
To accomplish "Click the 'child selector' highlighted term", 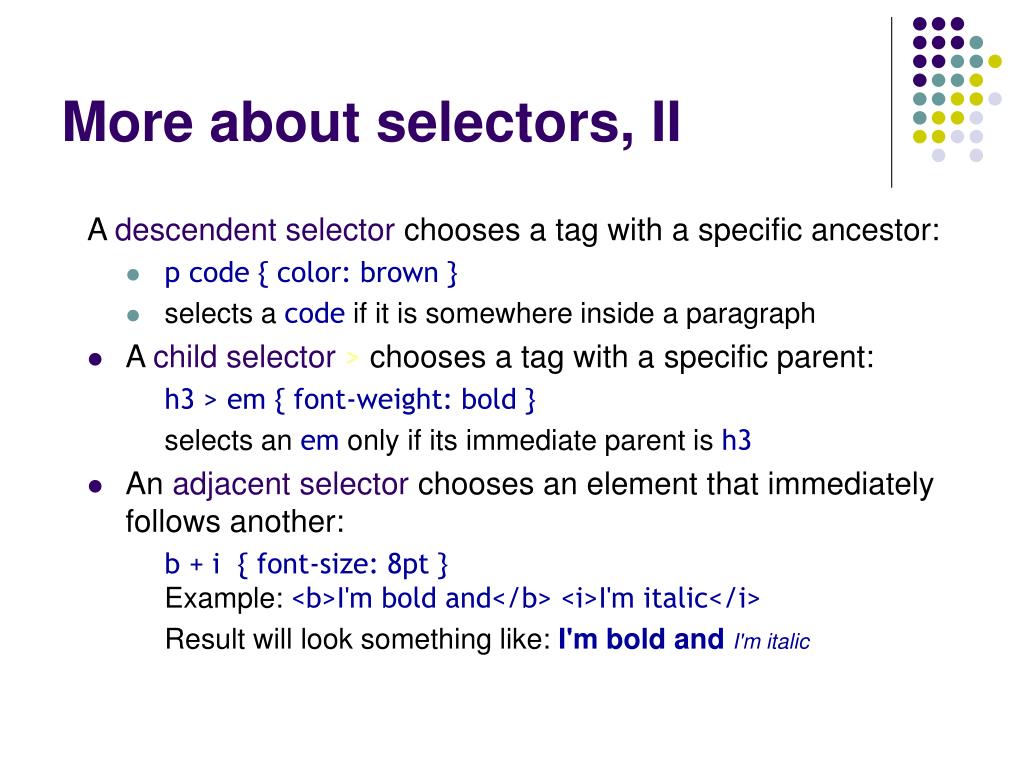I will click(x=244, y=357).
